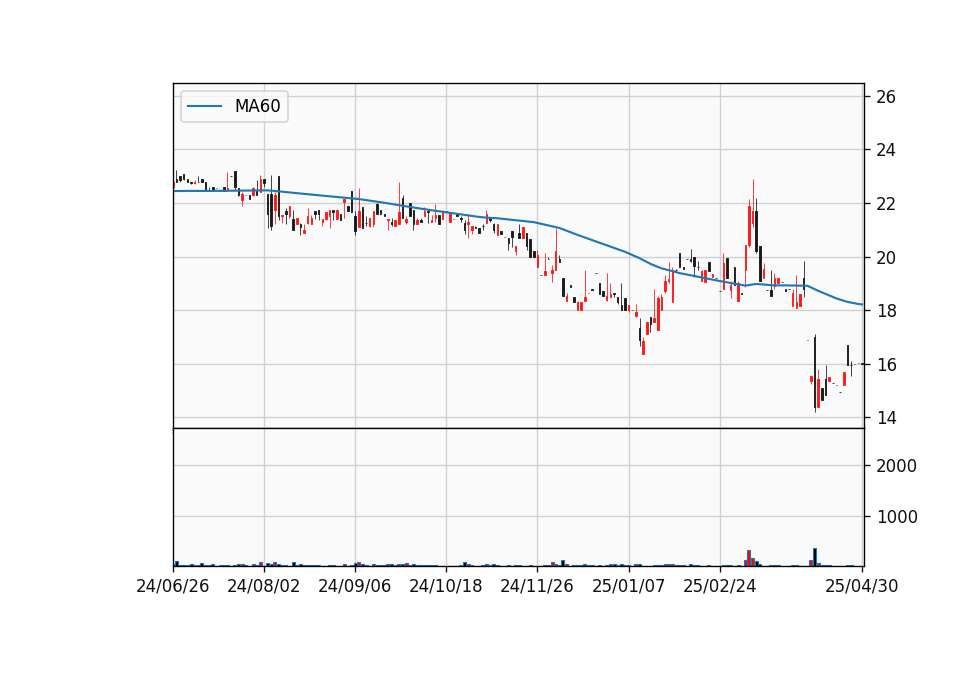Click the 22 price axis label

click(x=885, y=204)
